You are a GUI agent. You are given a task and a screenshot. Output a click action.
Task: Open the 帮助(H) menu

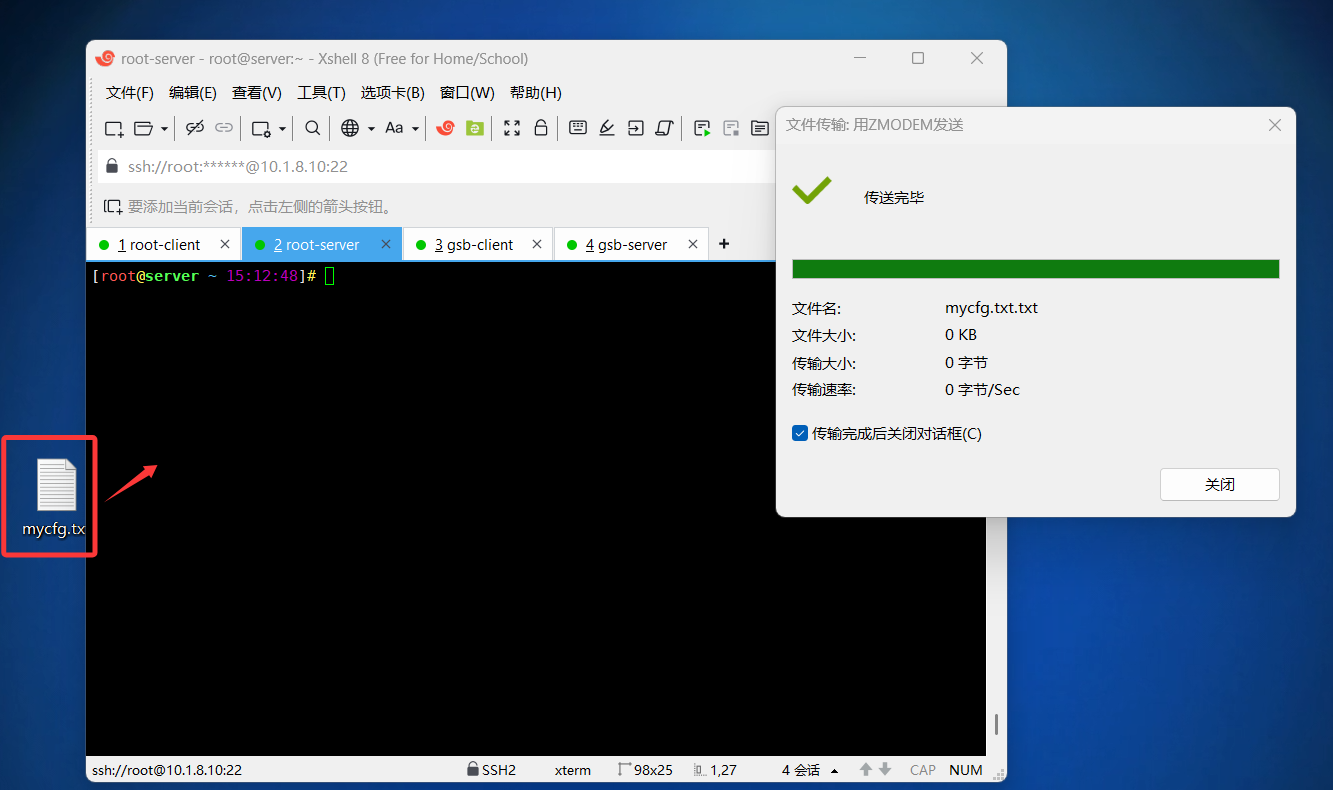click(536, 93)
